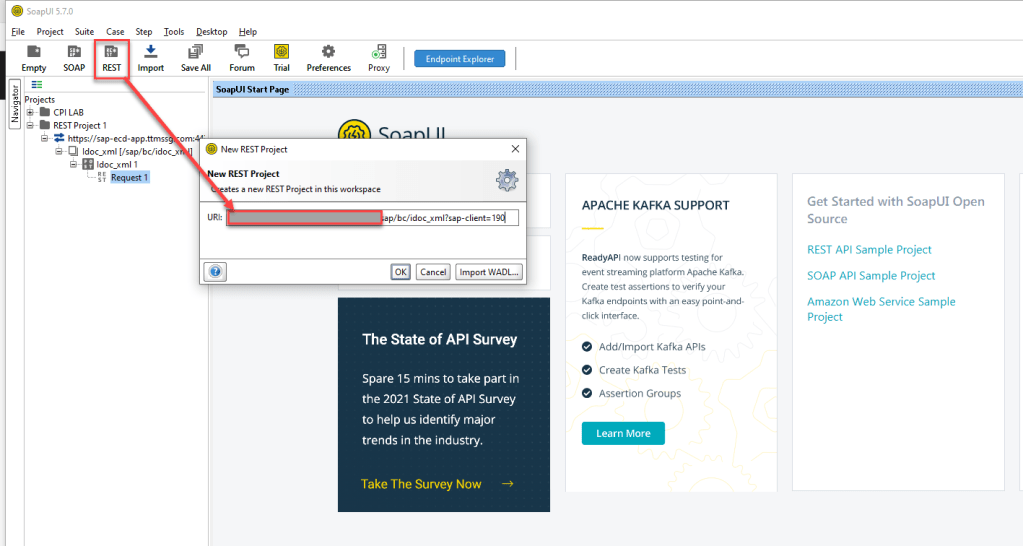This screenshot has height=546, width=1023.
Task: Collapse the Idoc_xml 1 tree node
Action: (x=73, y=164)
